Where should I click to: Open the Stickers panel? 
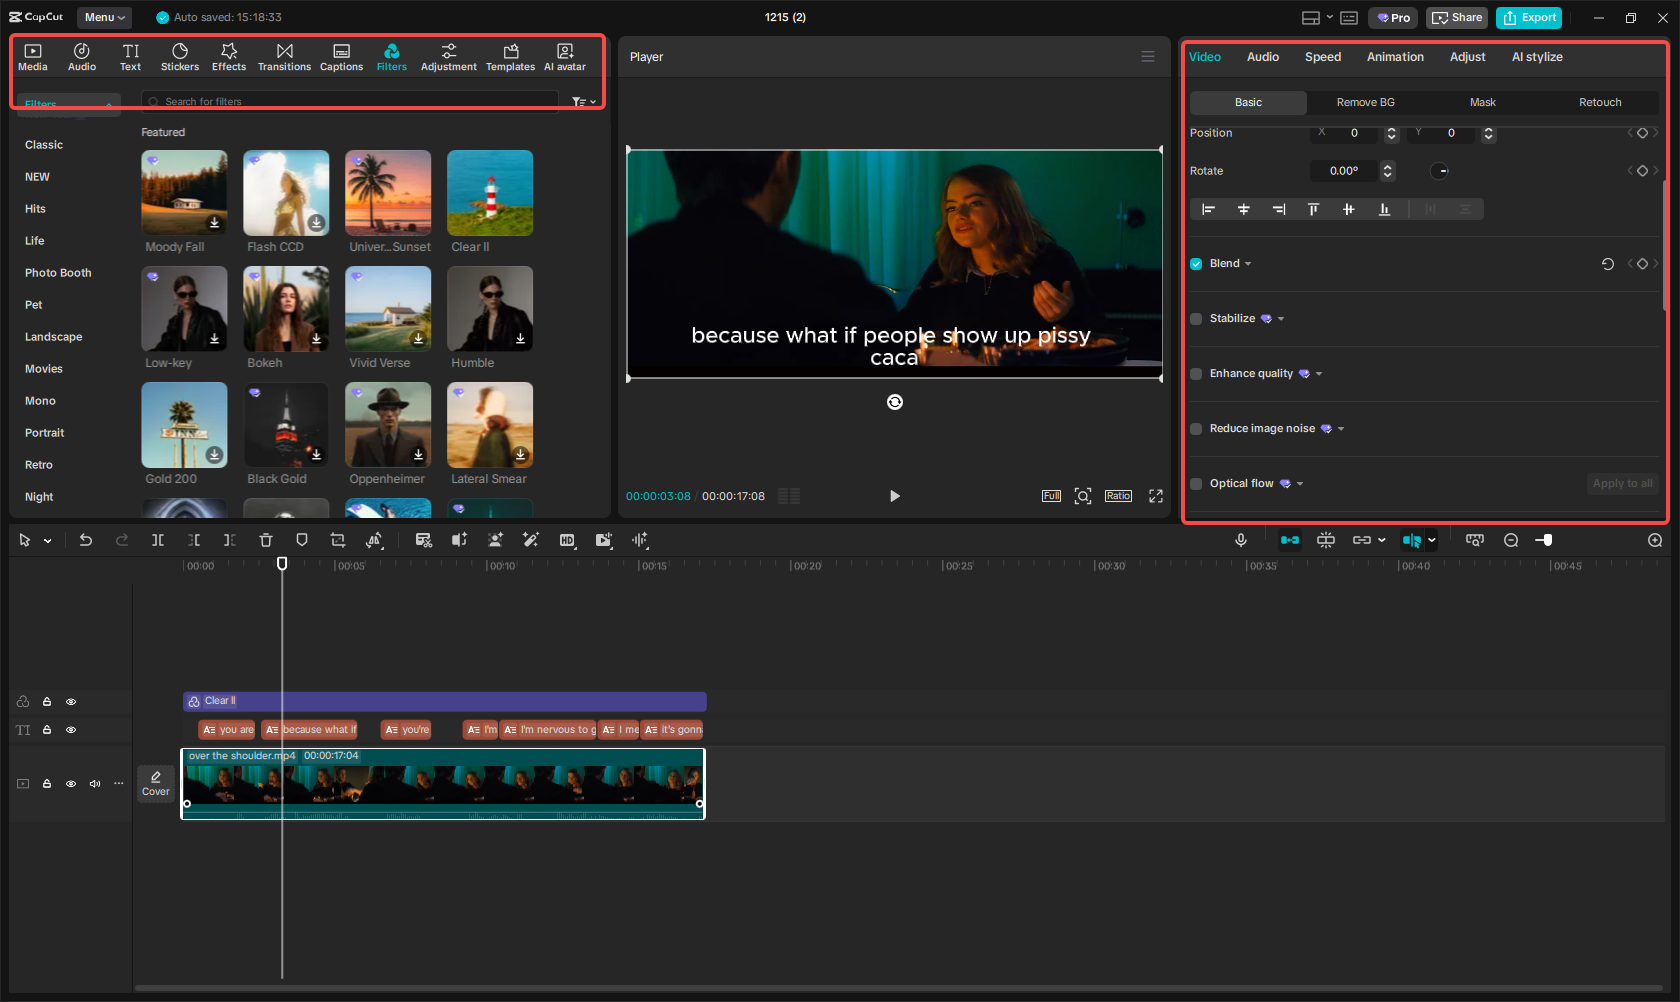180,57
